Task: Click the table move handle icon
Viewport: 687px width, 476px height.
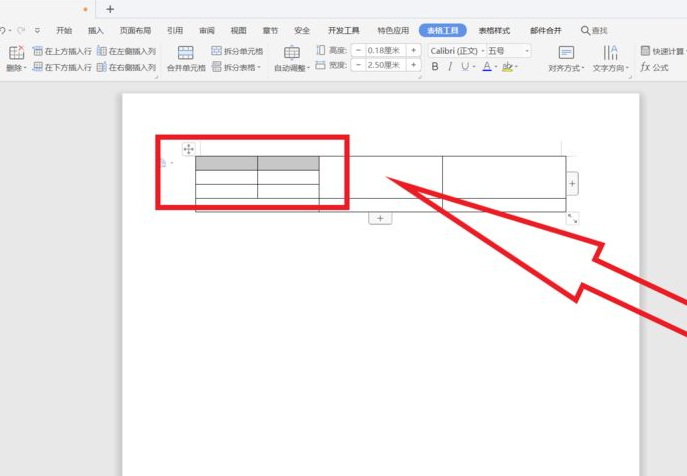Action: click(x=188, y=148)
